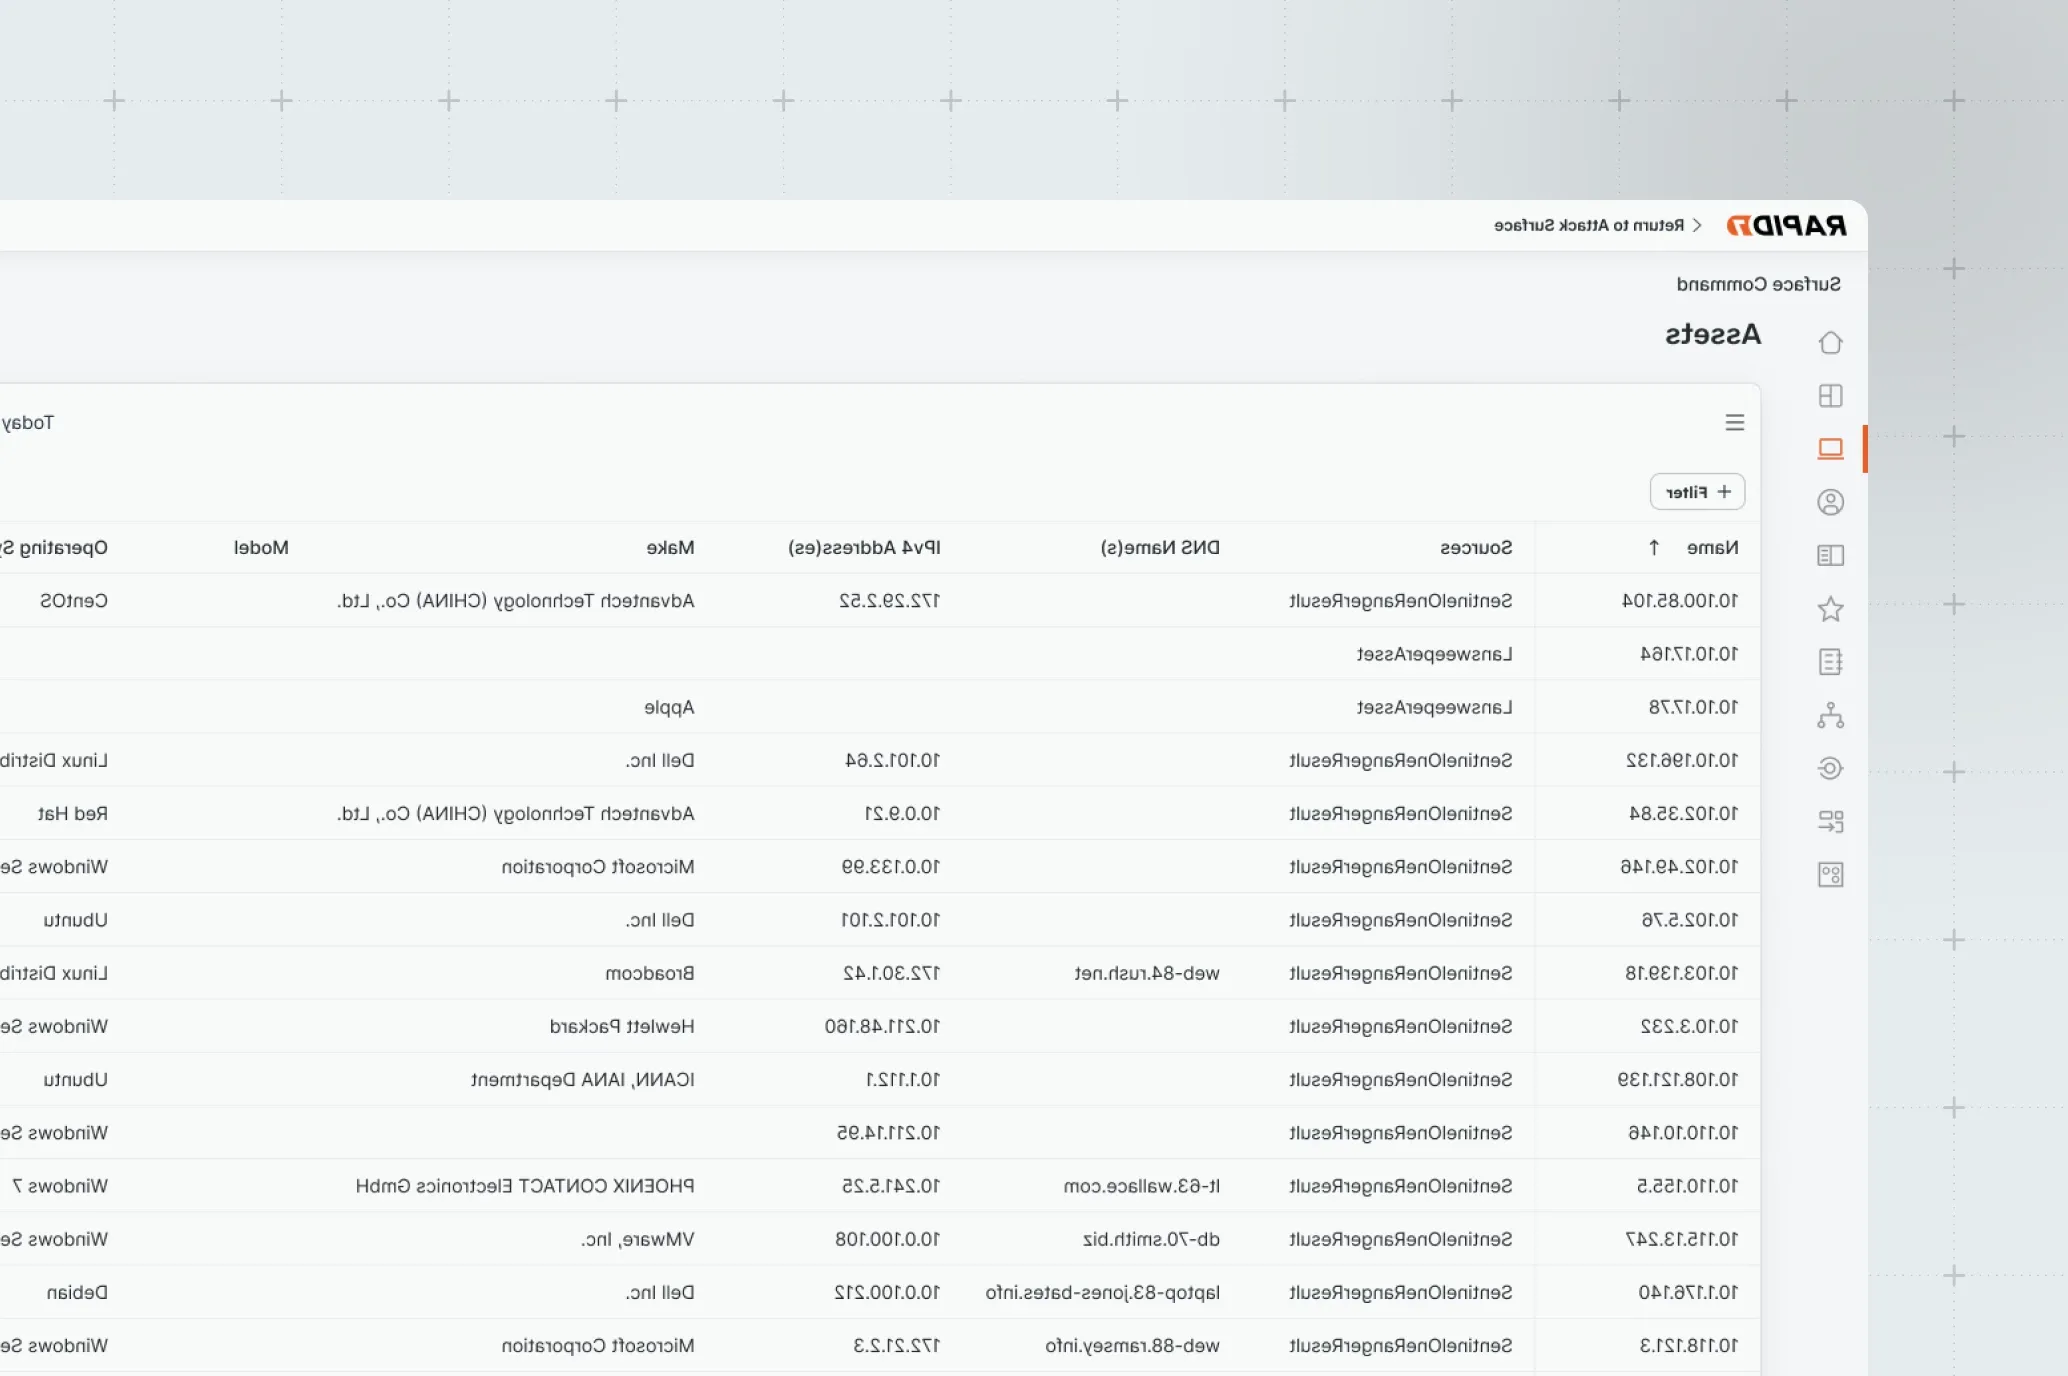Click the Operating S… column header
The width and height of the screenshot is (2068, 1376).
point(54,547)
